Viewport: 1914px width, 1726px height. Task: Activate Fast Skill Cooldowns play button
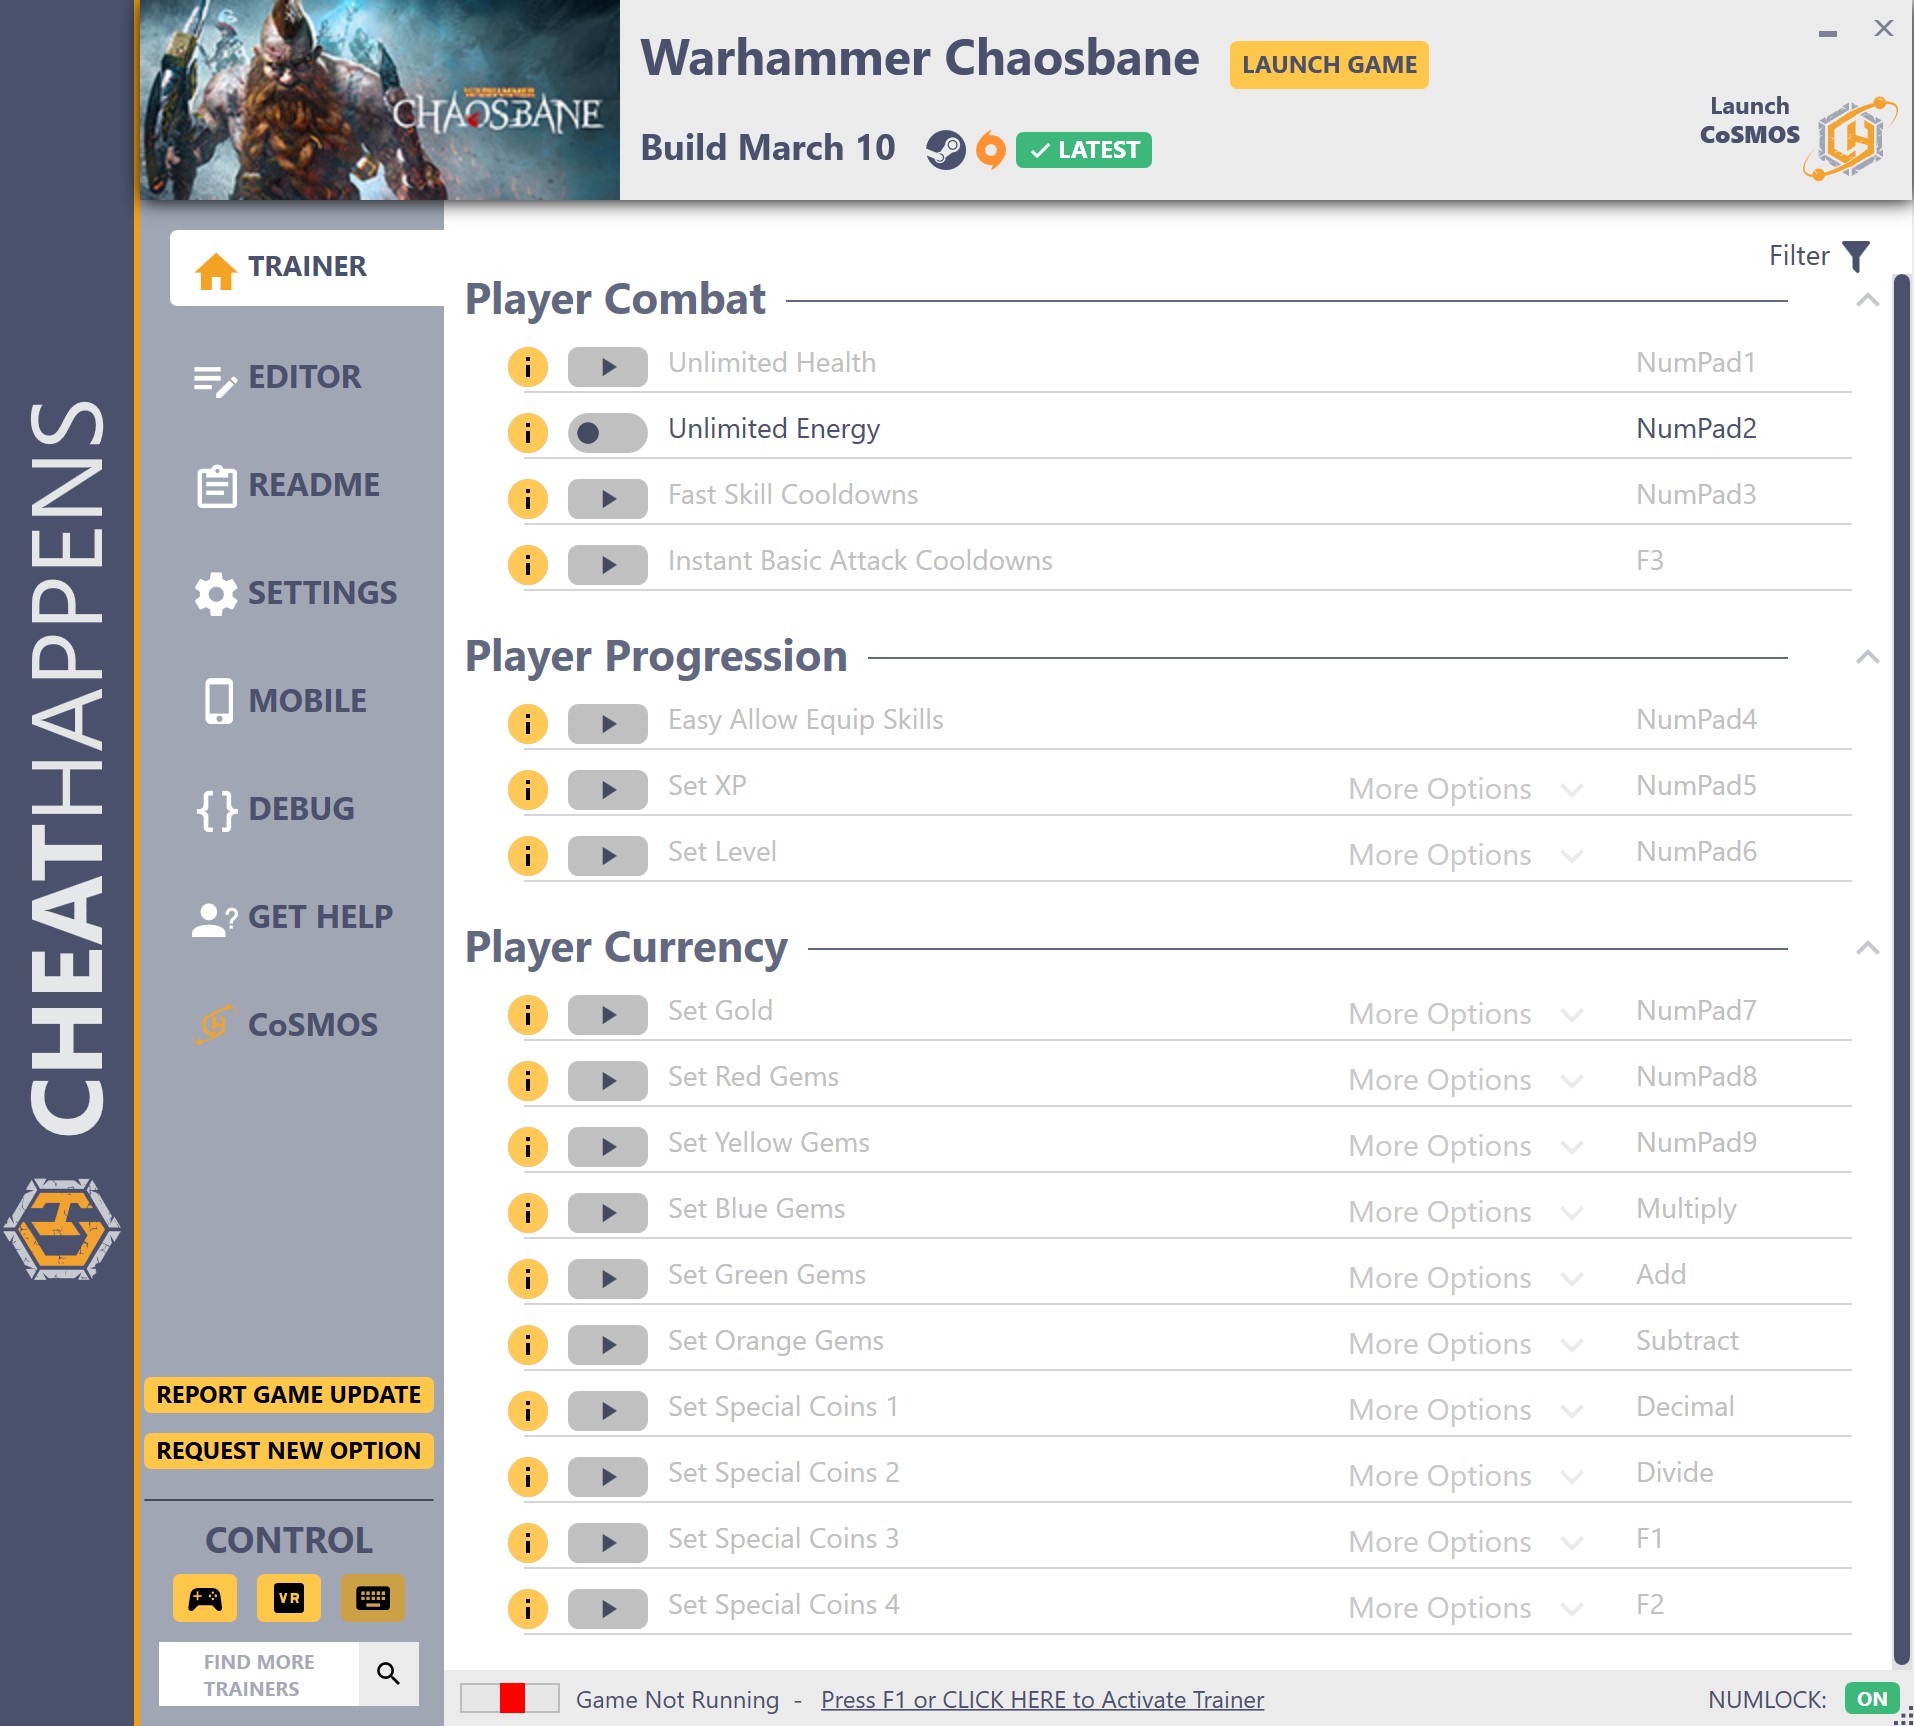coord(608,499)
